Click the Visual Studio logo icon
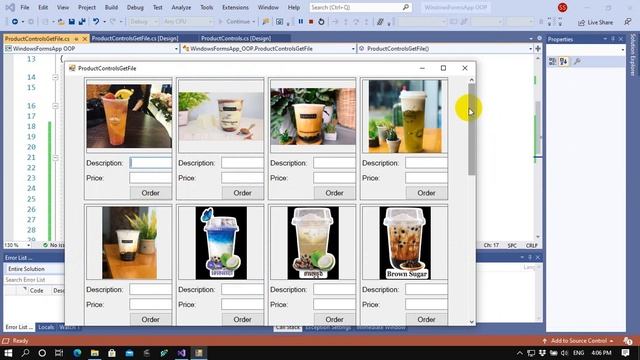The image size is (640, 360). 10,7
